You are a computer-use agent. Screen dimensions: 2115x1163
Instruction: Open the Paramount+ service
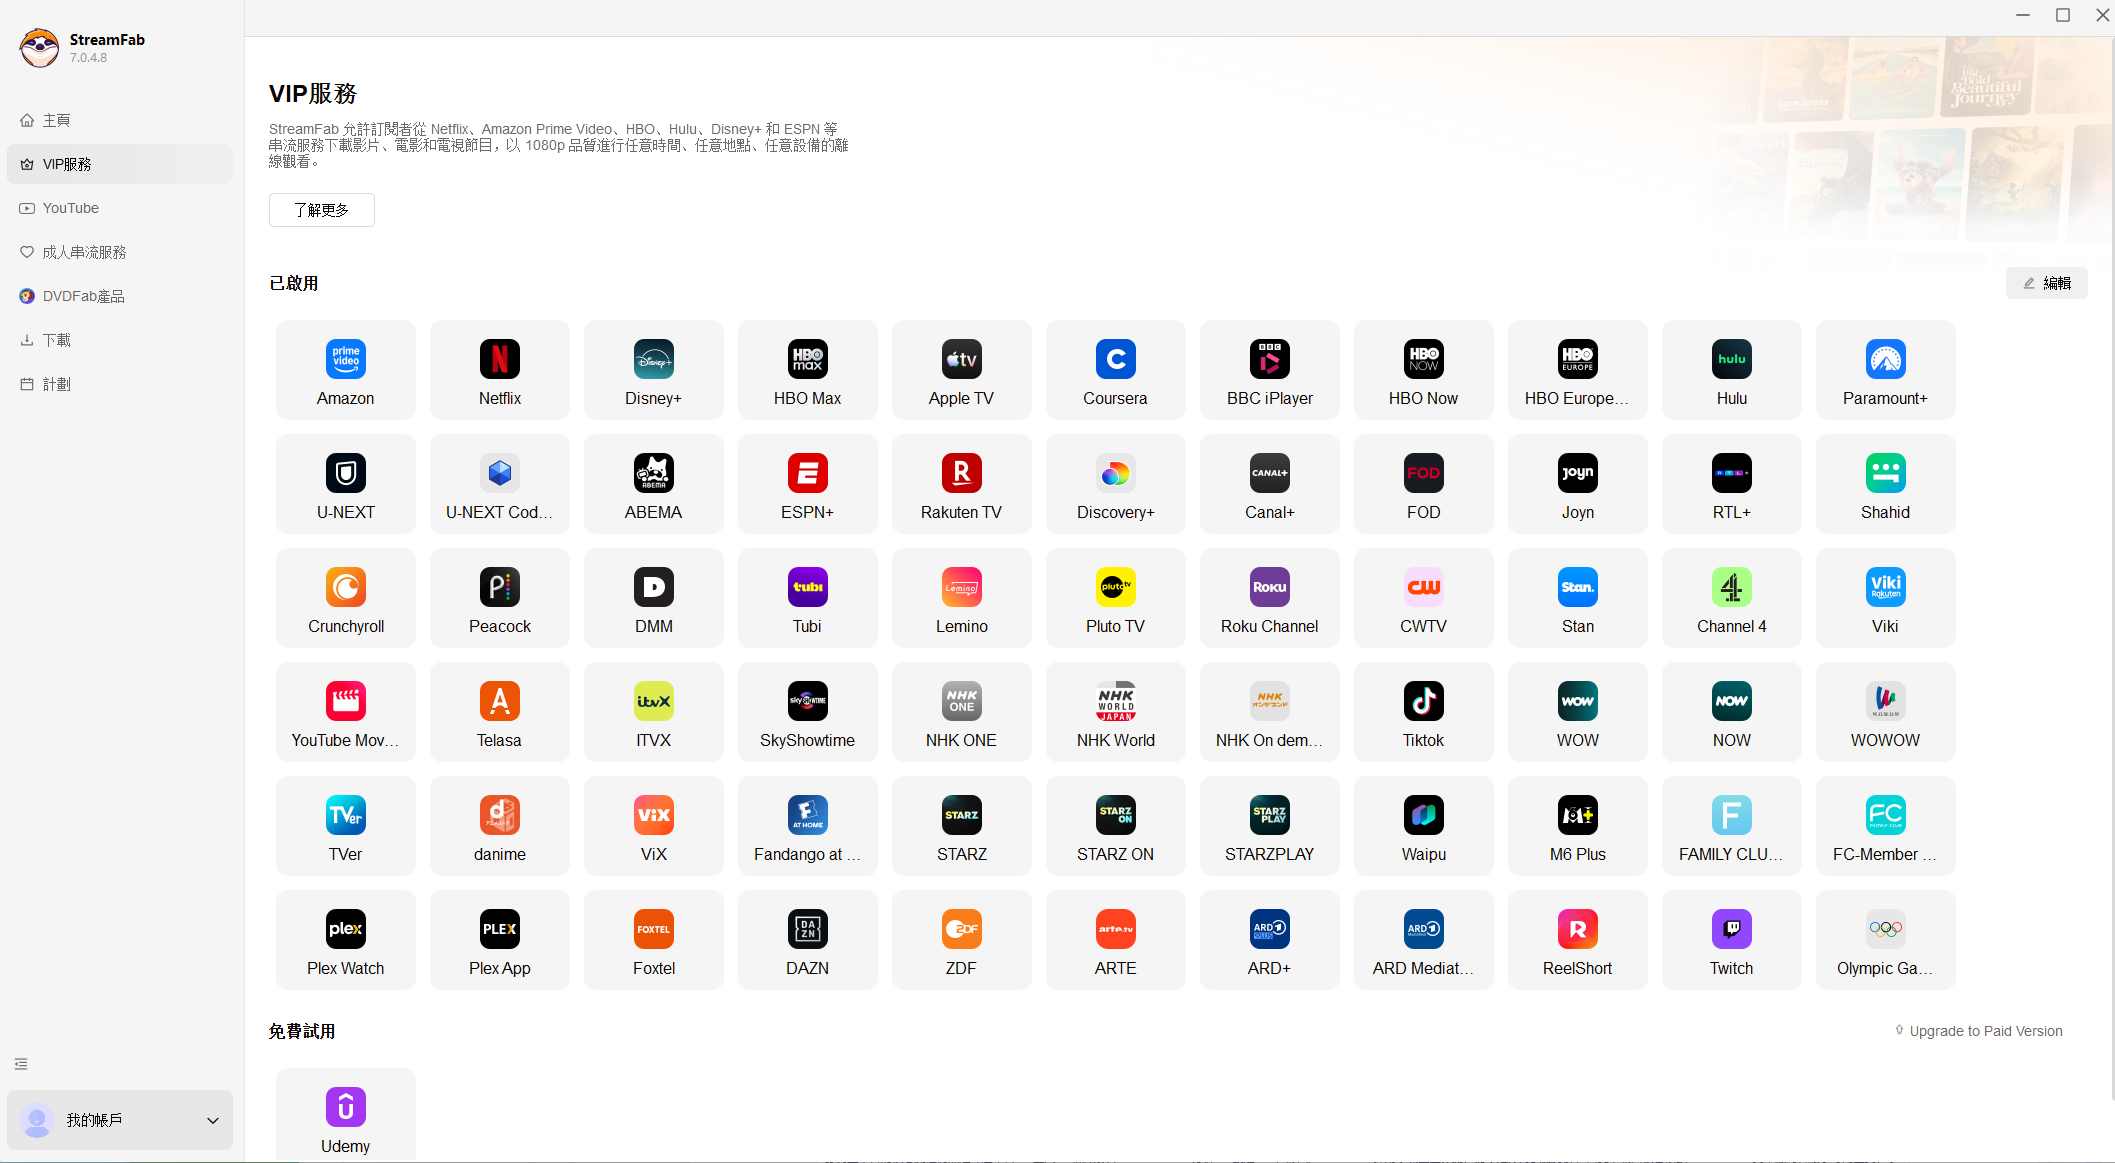click(1886, 370)
